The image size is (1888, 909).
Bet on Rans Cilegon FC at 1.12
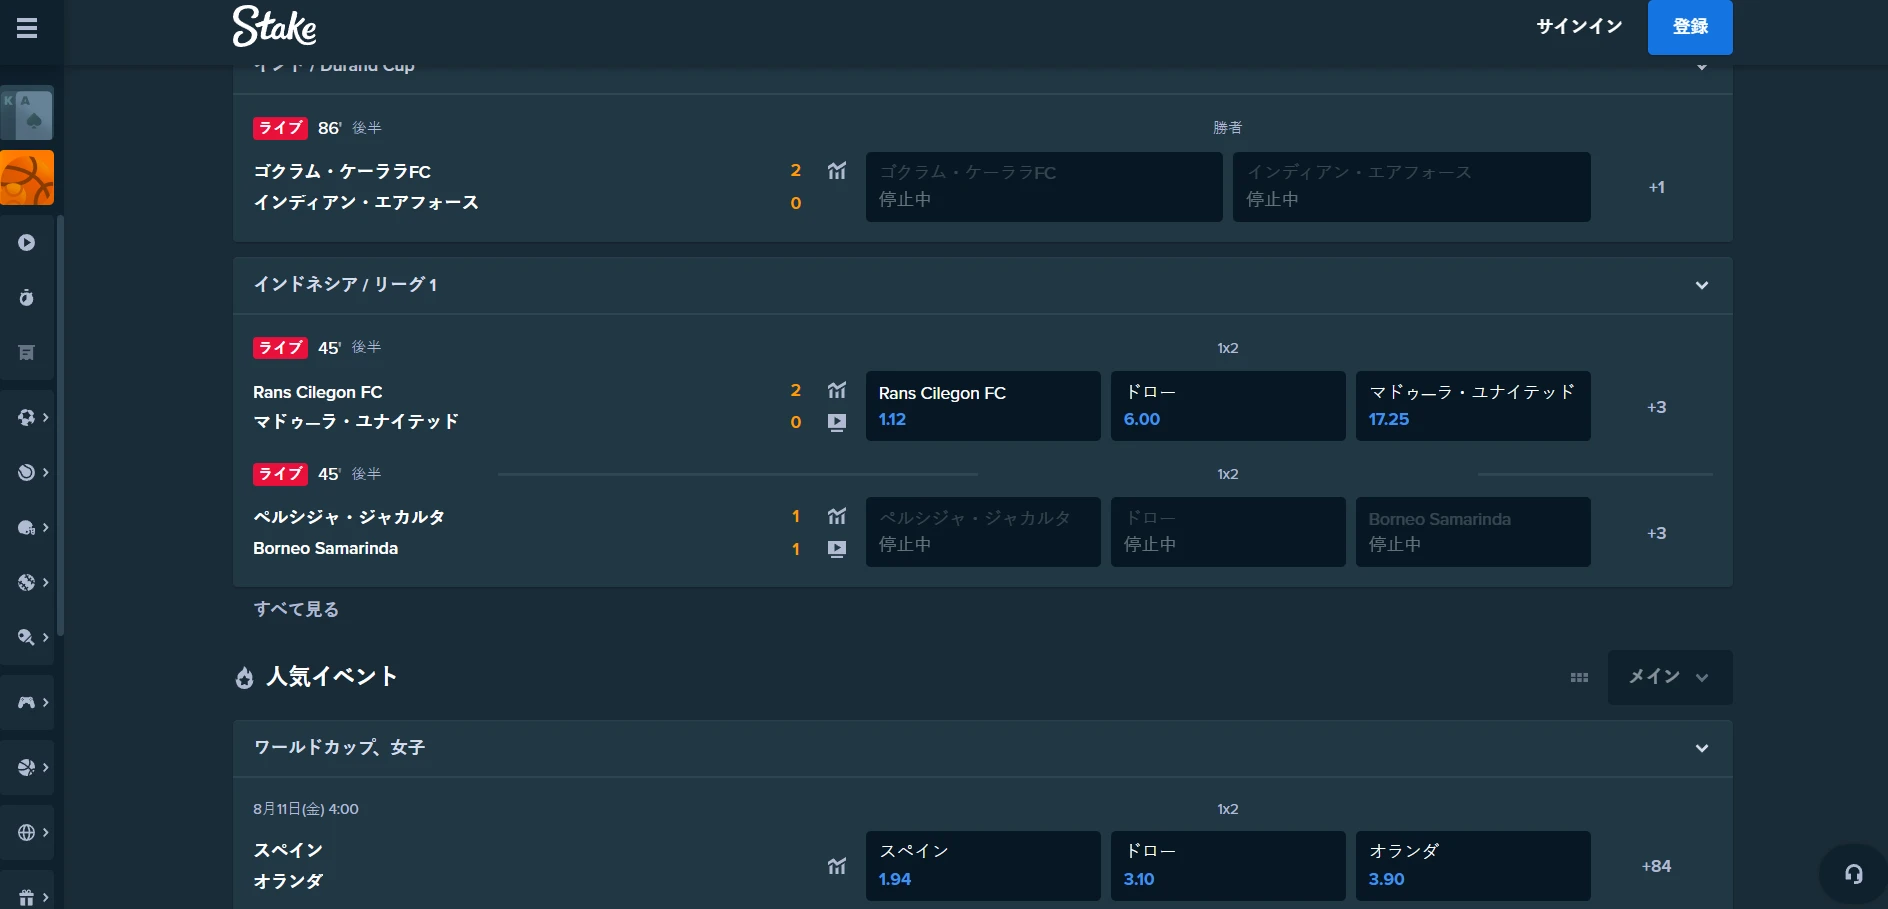click(x=983, y=406)
